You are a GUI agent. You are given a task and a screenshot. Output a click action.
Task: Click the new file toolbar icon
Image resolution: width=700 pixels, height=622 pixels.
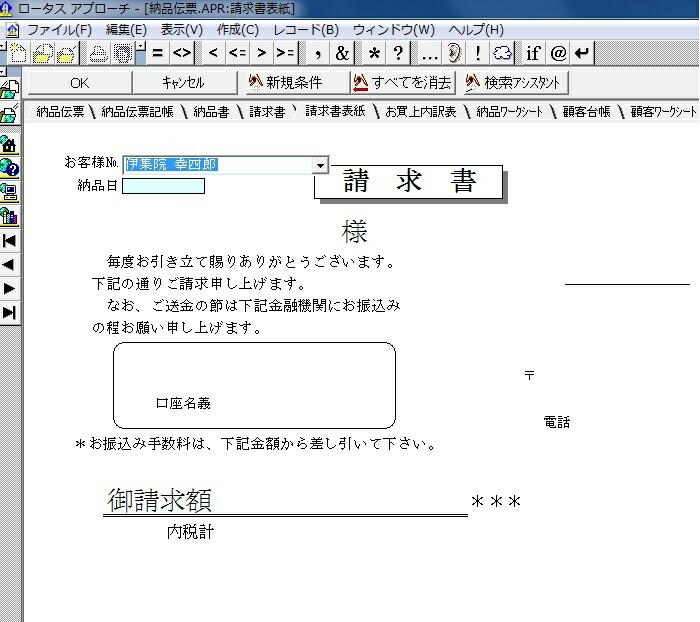[18, 53]
